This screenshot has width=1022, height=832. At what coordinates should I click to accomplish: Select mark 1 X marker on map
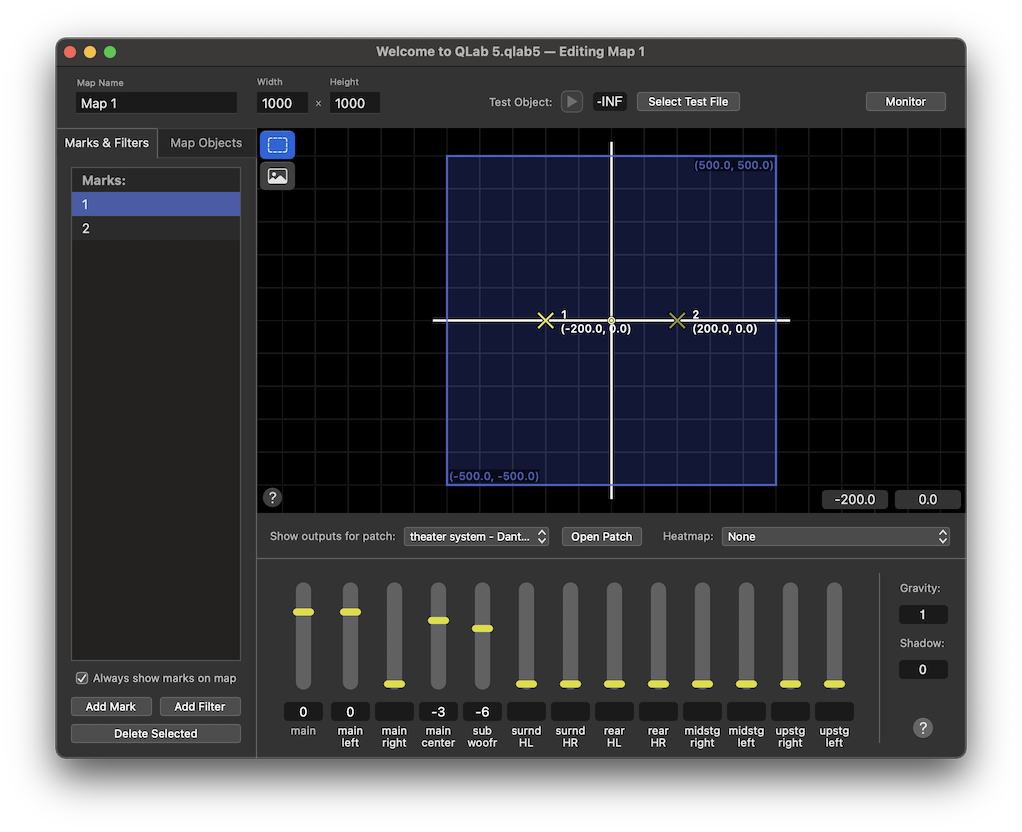(545, 320)
